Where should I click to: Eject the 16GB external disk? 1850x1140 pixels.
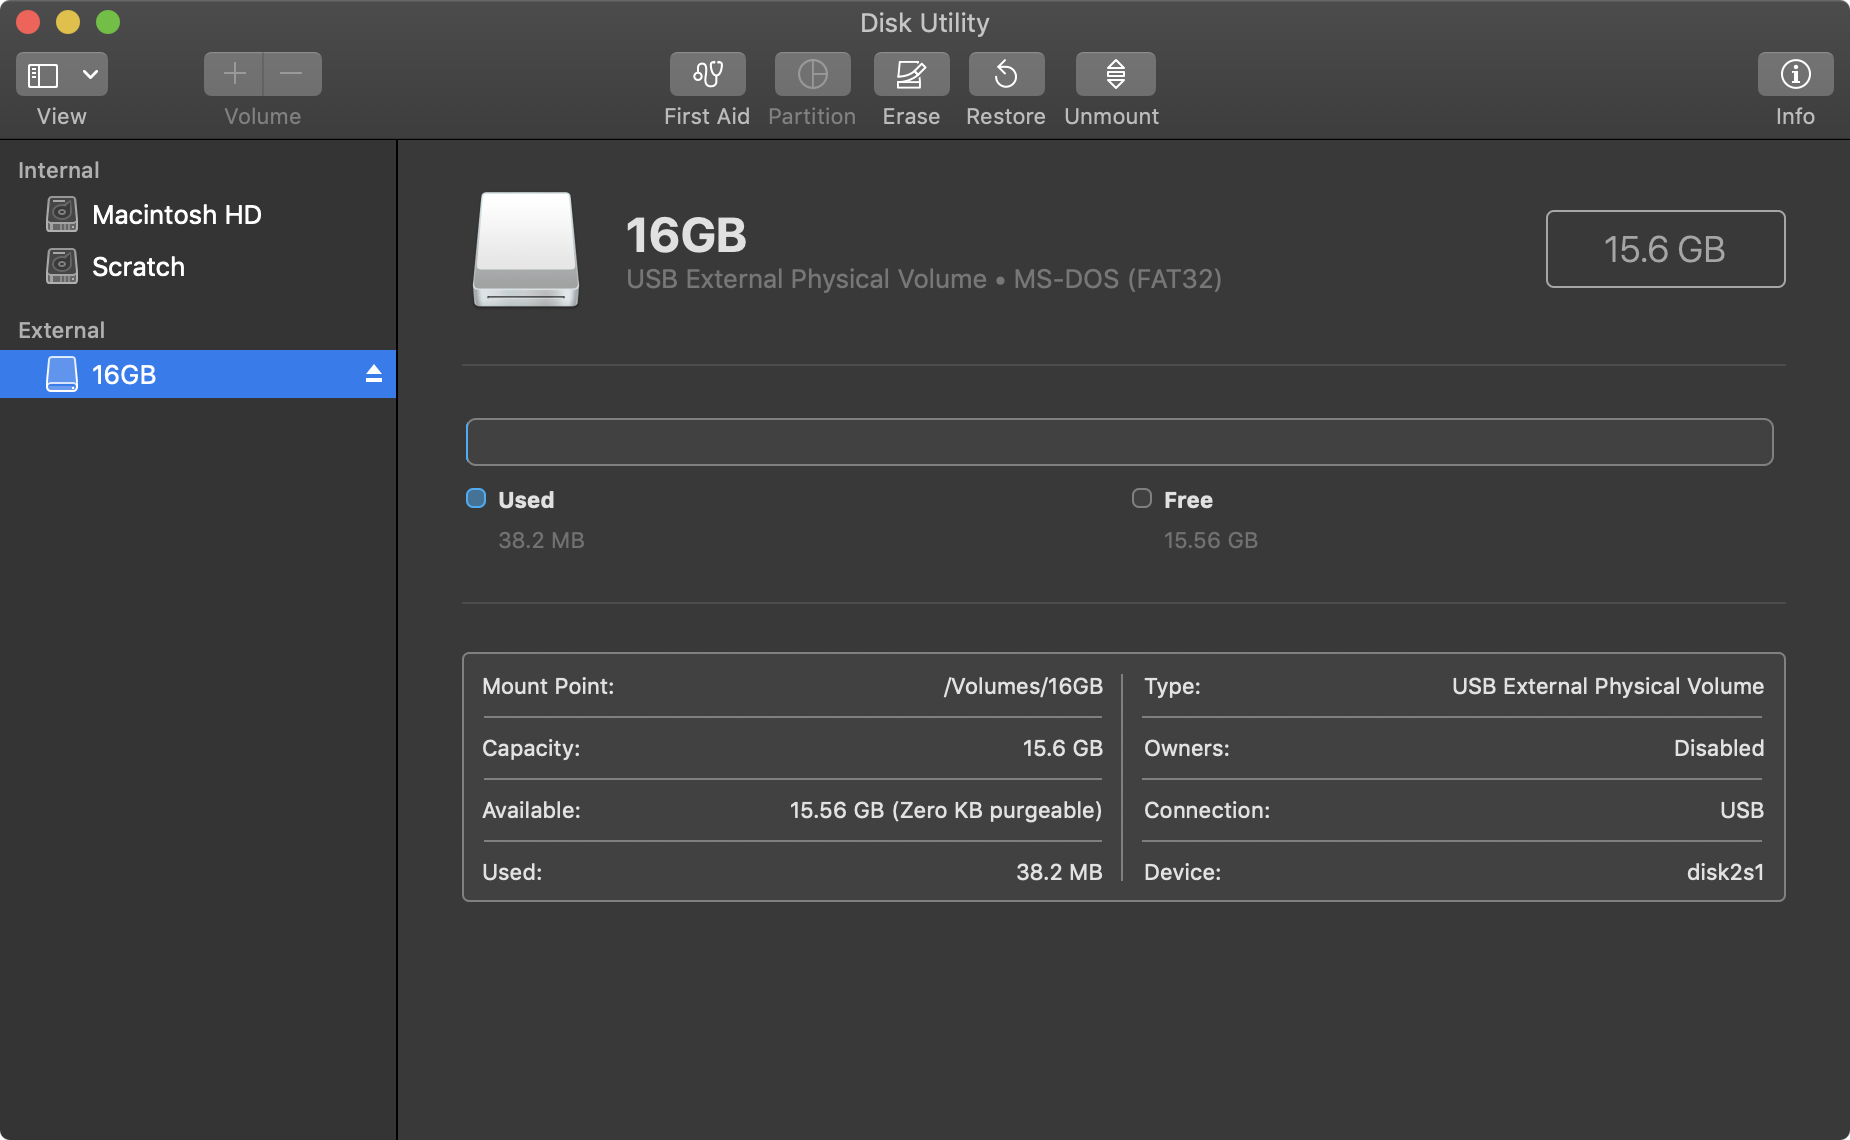[374, 373]
